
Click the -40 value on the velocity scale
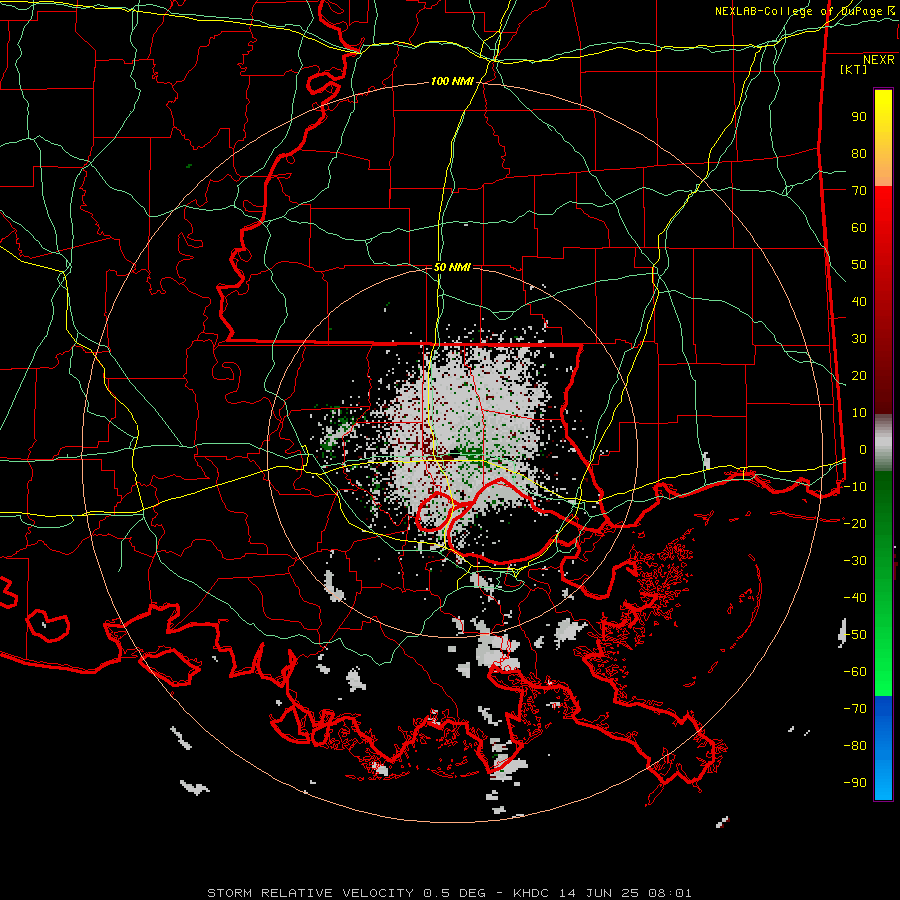pyautogui.click(x=855, y=598)
